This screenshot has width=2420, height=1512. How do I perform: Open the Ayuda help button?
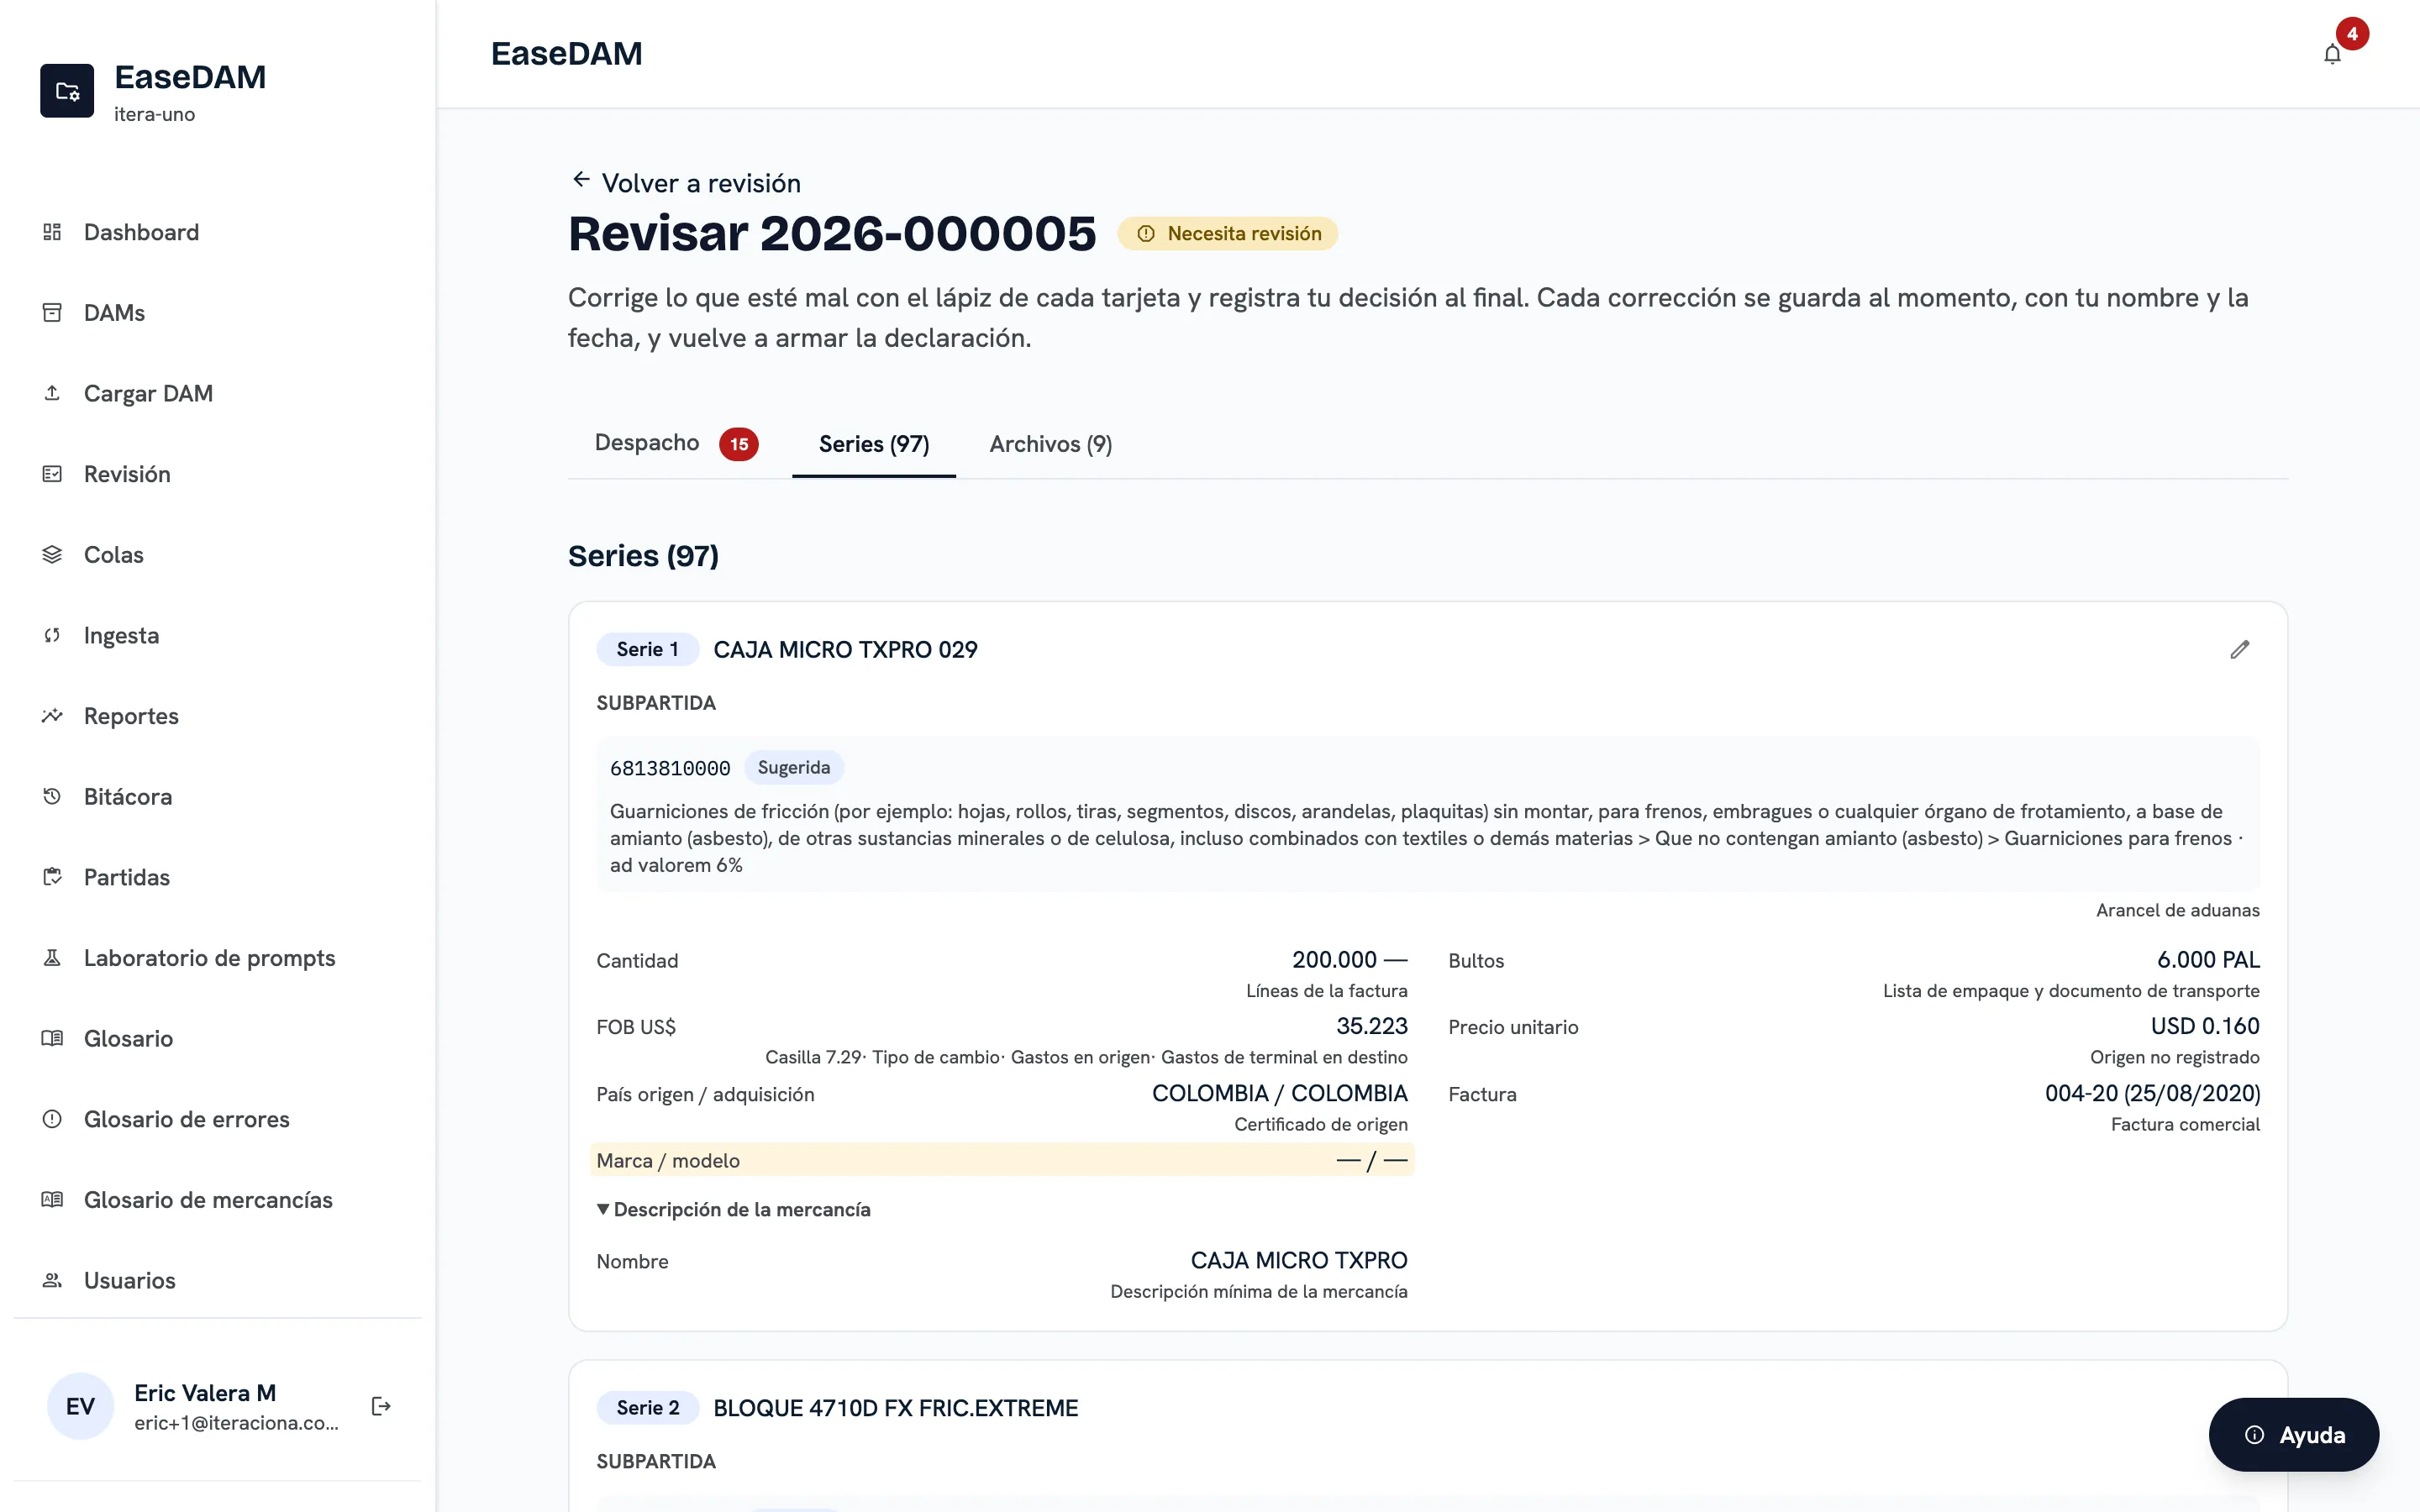[2293, 1435]
